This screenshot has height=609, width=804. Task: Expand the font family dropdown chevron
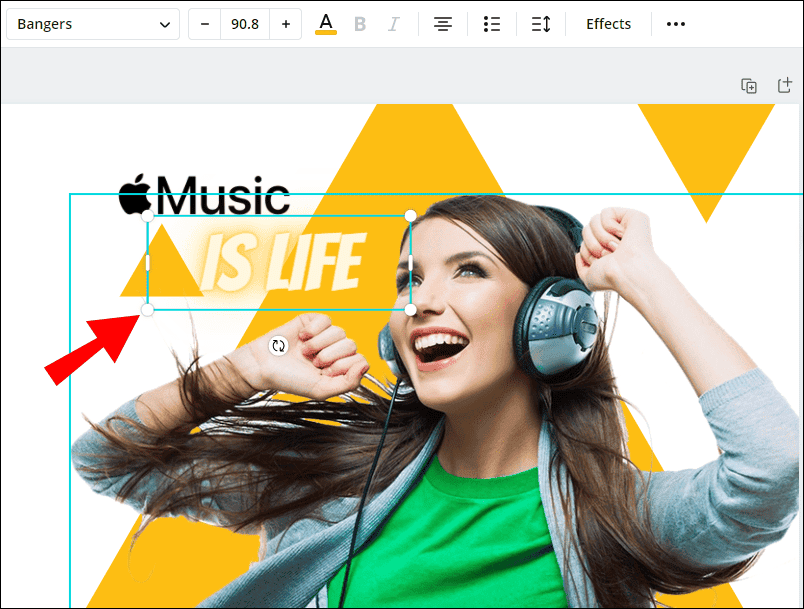point(166,23)
